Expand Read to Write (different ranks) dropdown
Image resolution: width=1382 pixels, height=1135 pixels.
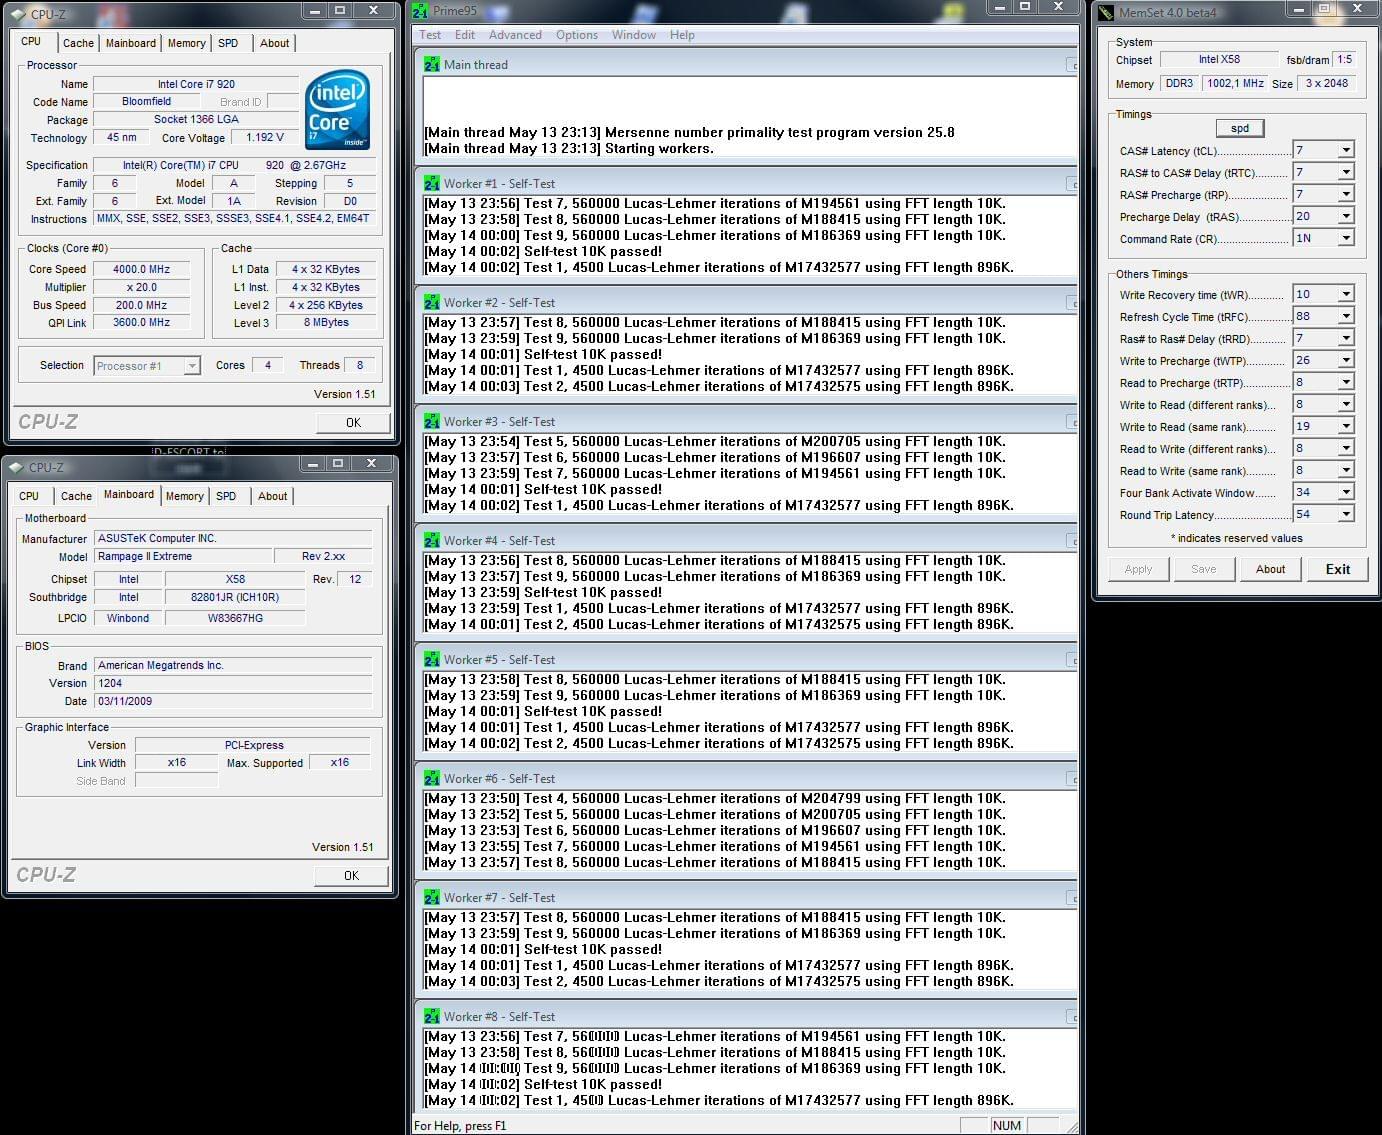[1346, 448]
